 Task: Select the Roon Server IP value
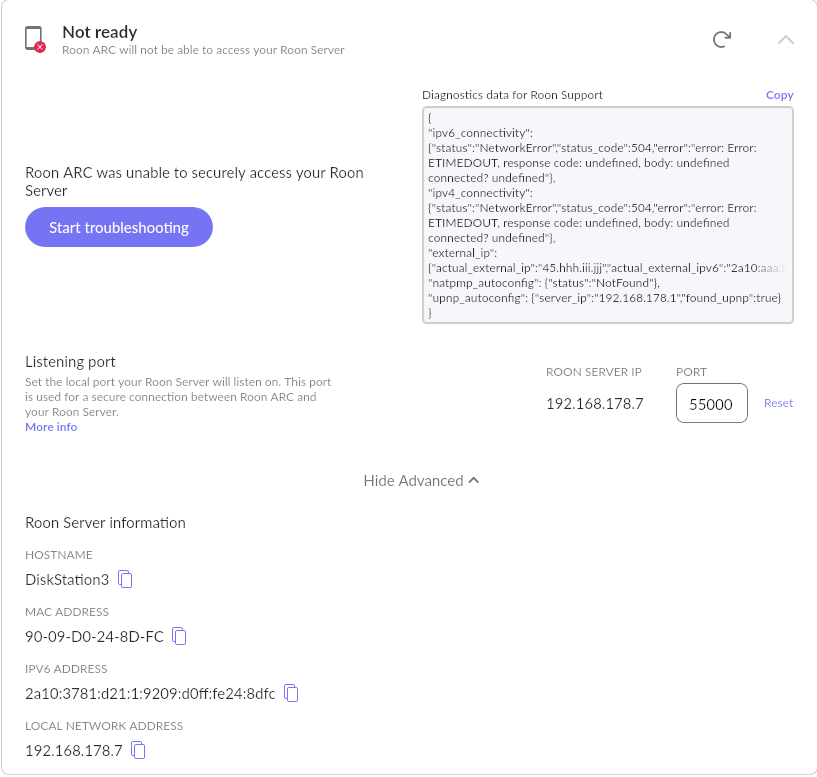point(595,403)
